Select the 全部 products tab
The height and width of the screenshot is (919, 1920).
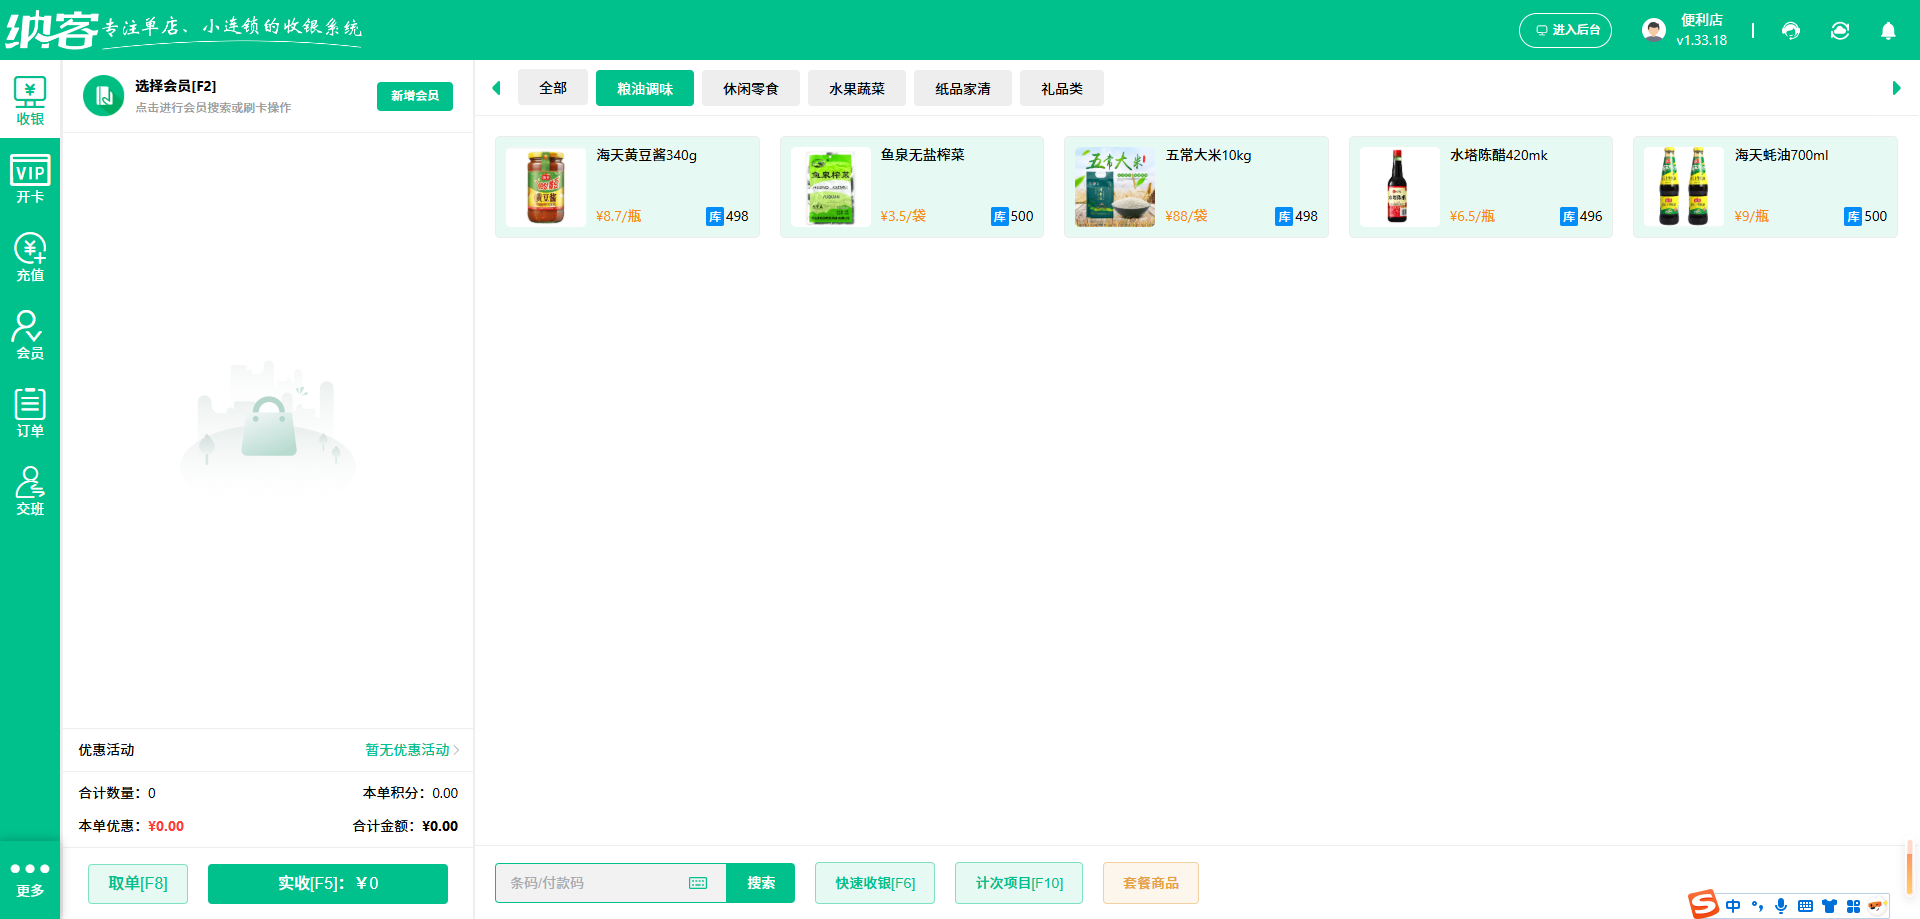[x=552, y=88]
